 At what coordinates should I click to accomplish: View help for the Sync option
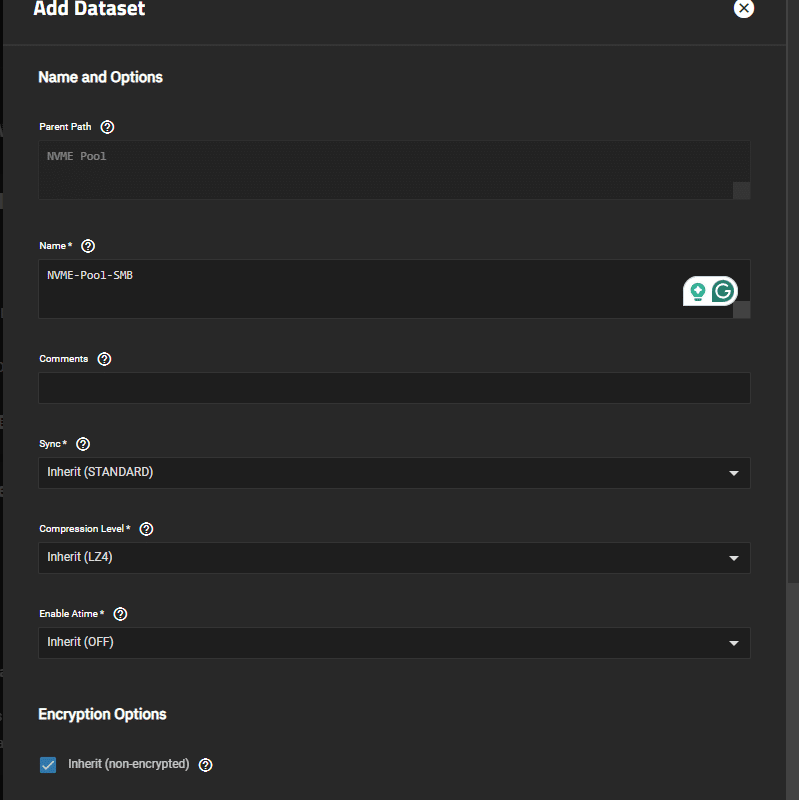click(x=83, y=444)
